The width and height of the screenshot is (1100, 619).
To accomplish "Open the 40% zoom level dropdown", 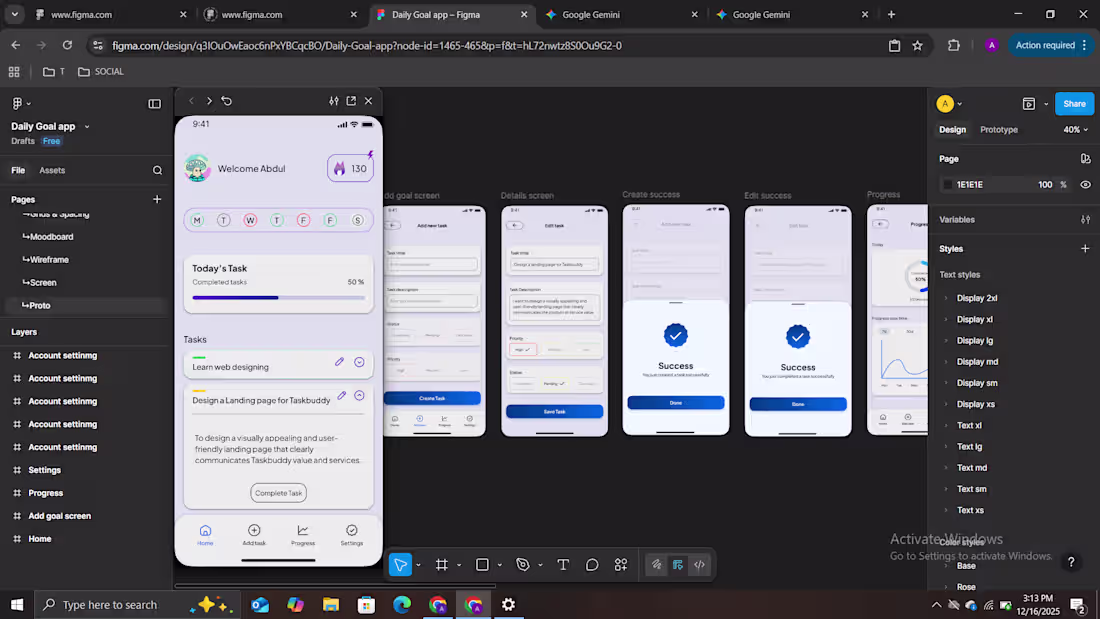I will click(x=1075, y=130).
